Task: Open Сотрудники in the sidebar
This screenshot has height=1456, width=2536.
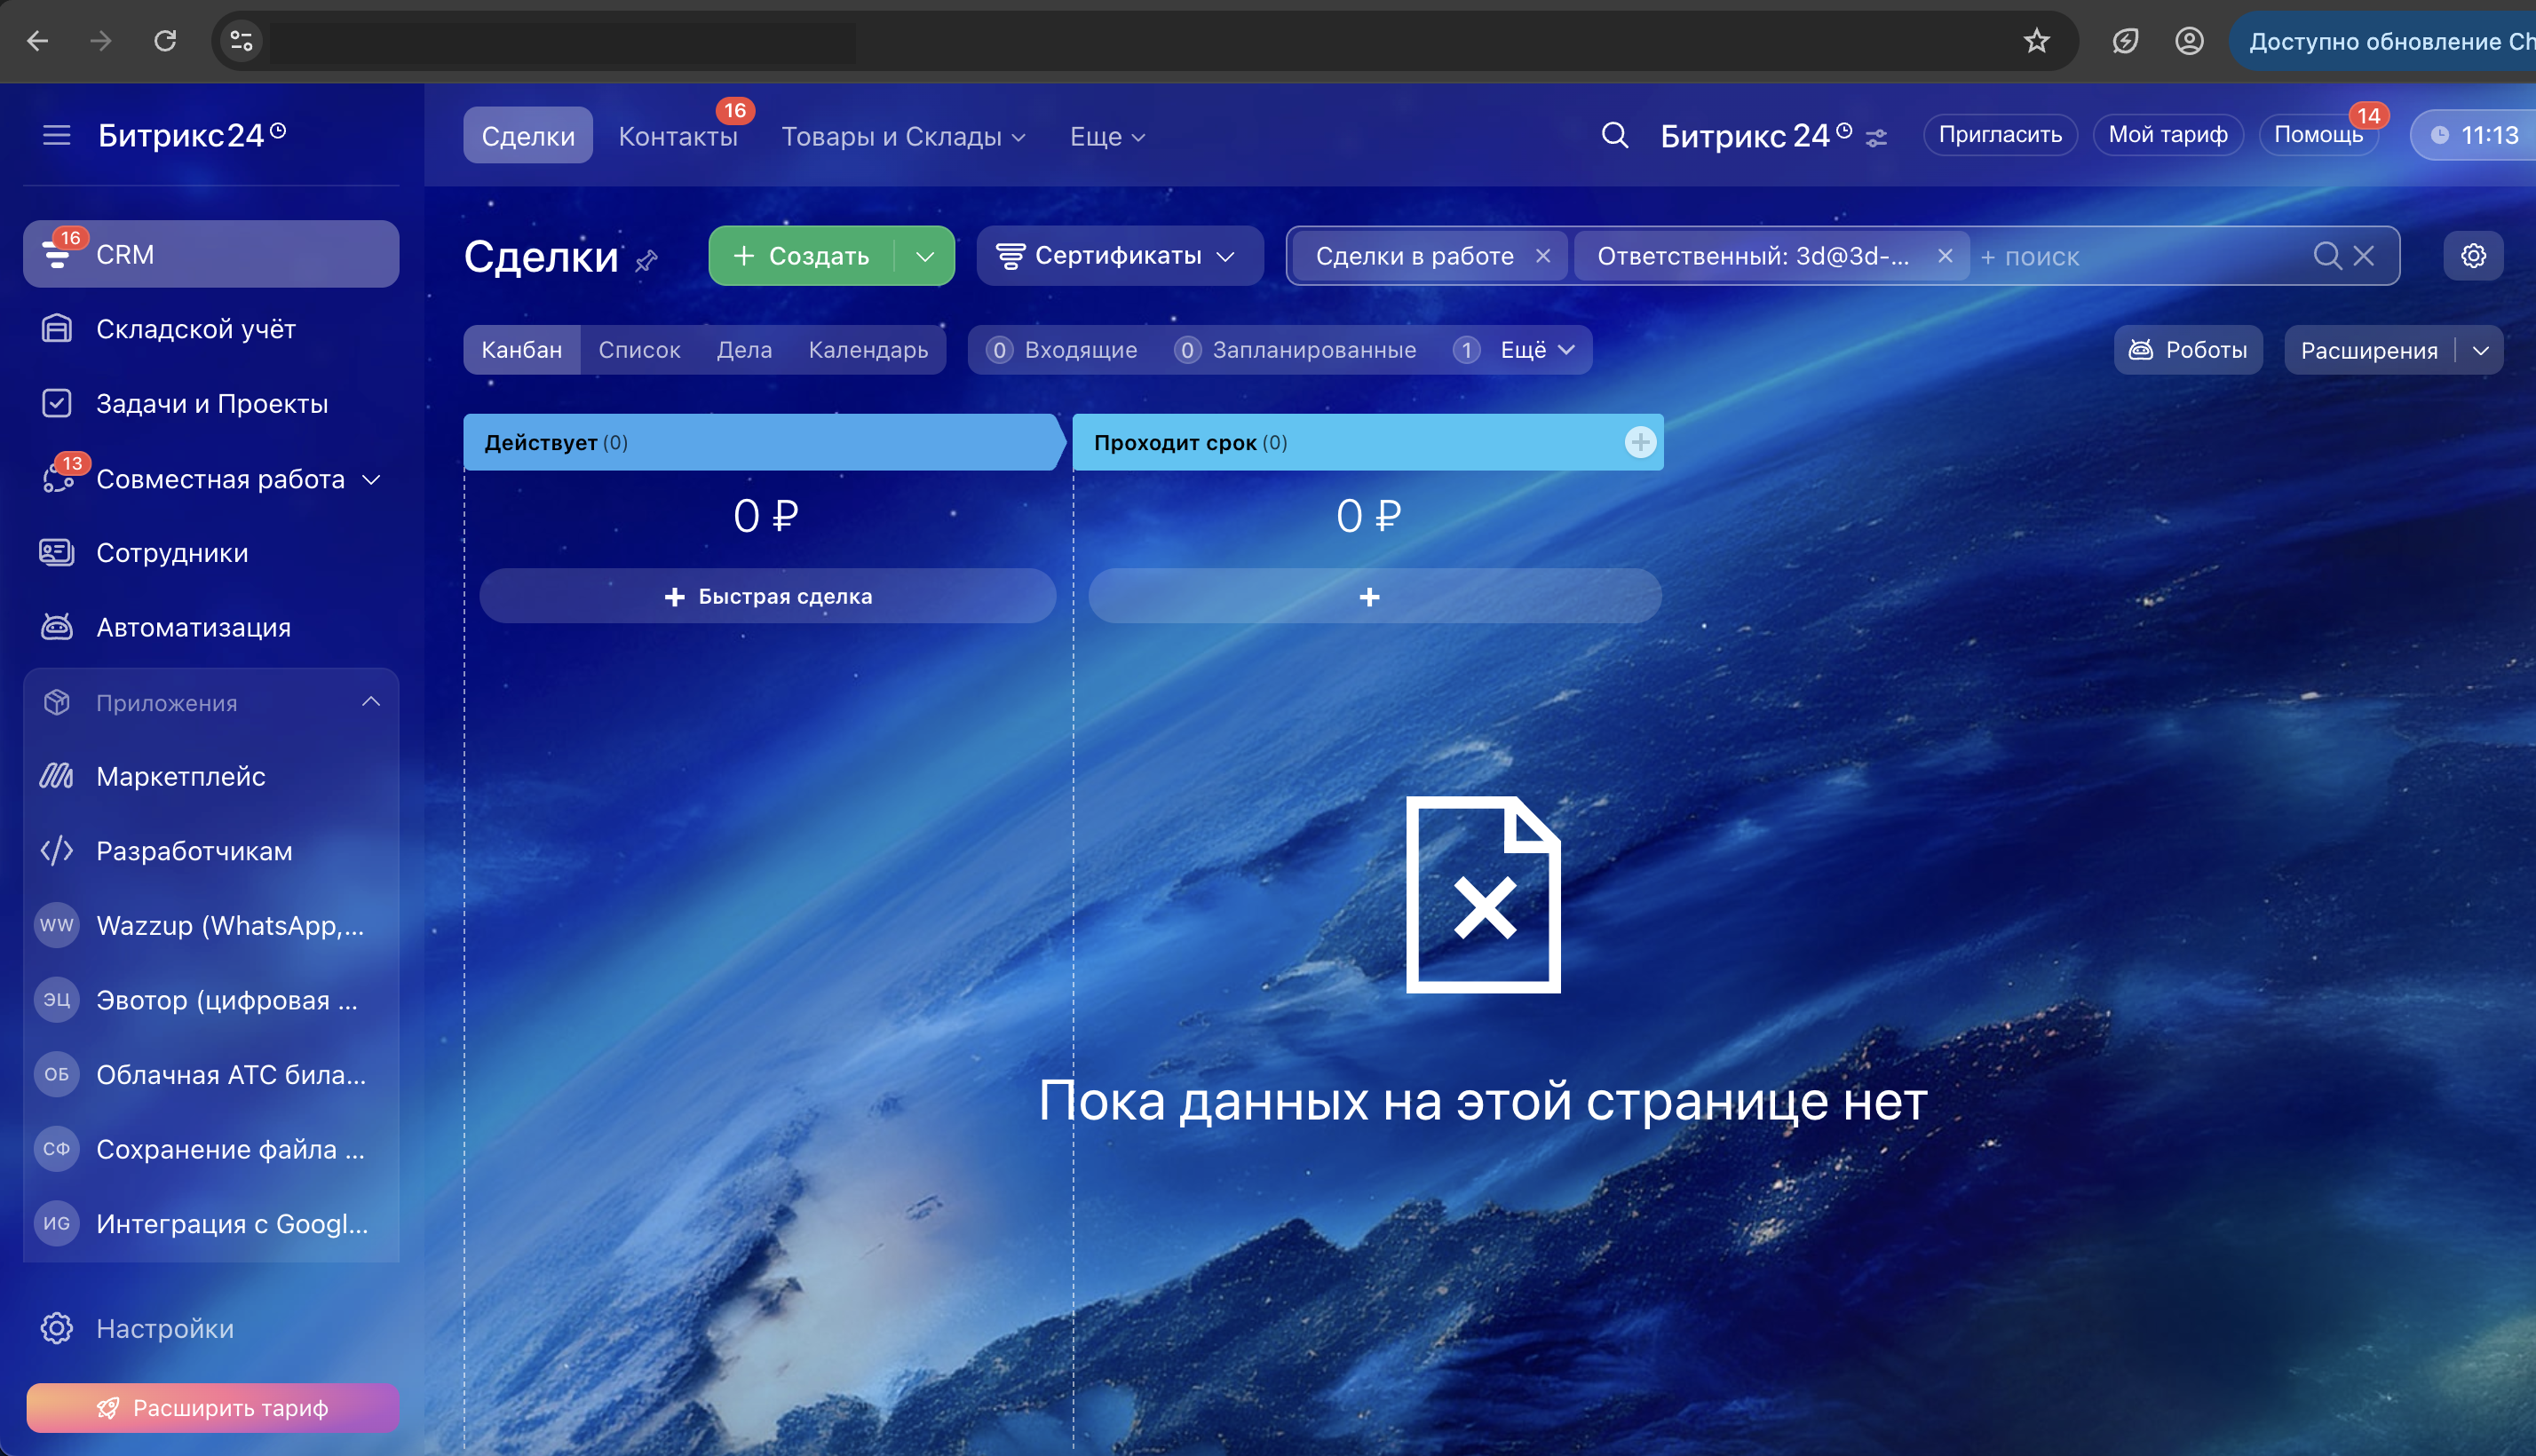Action: tap(211, 553)
